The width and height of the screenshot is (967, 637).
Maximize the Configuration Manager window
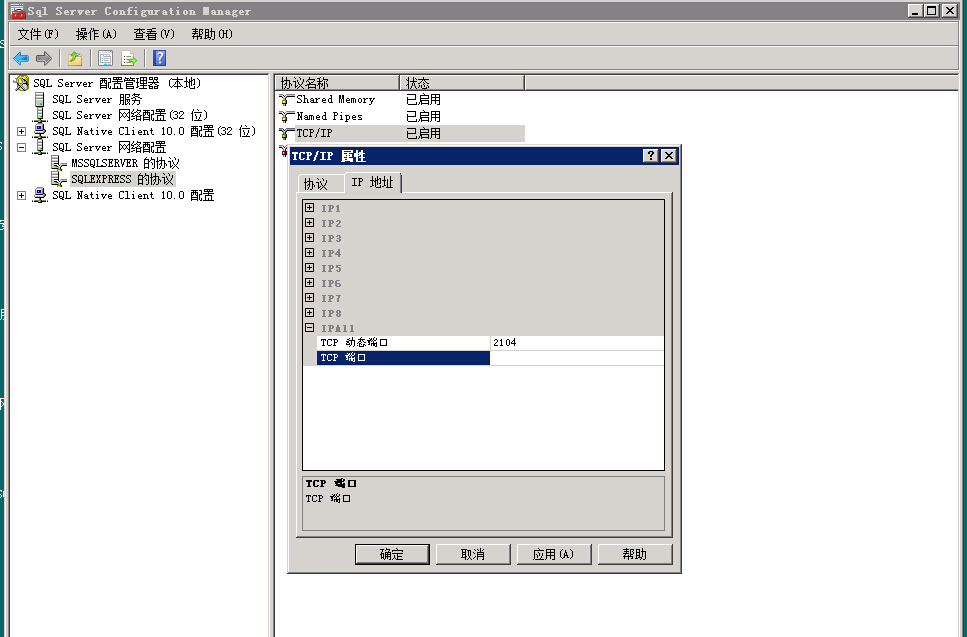(x=932, y=10)
